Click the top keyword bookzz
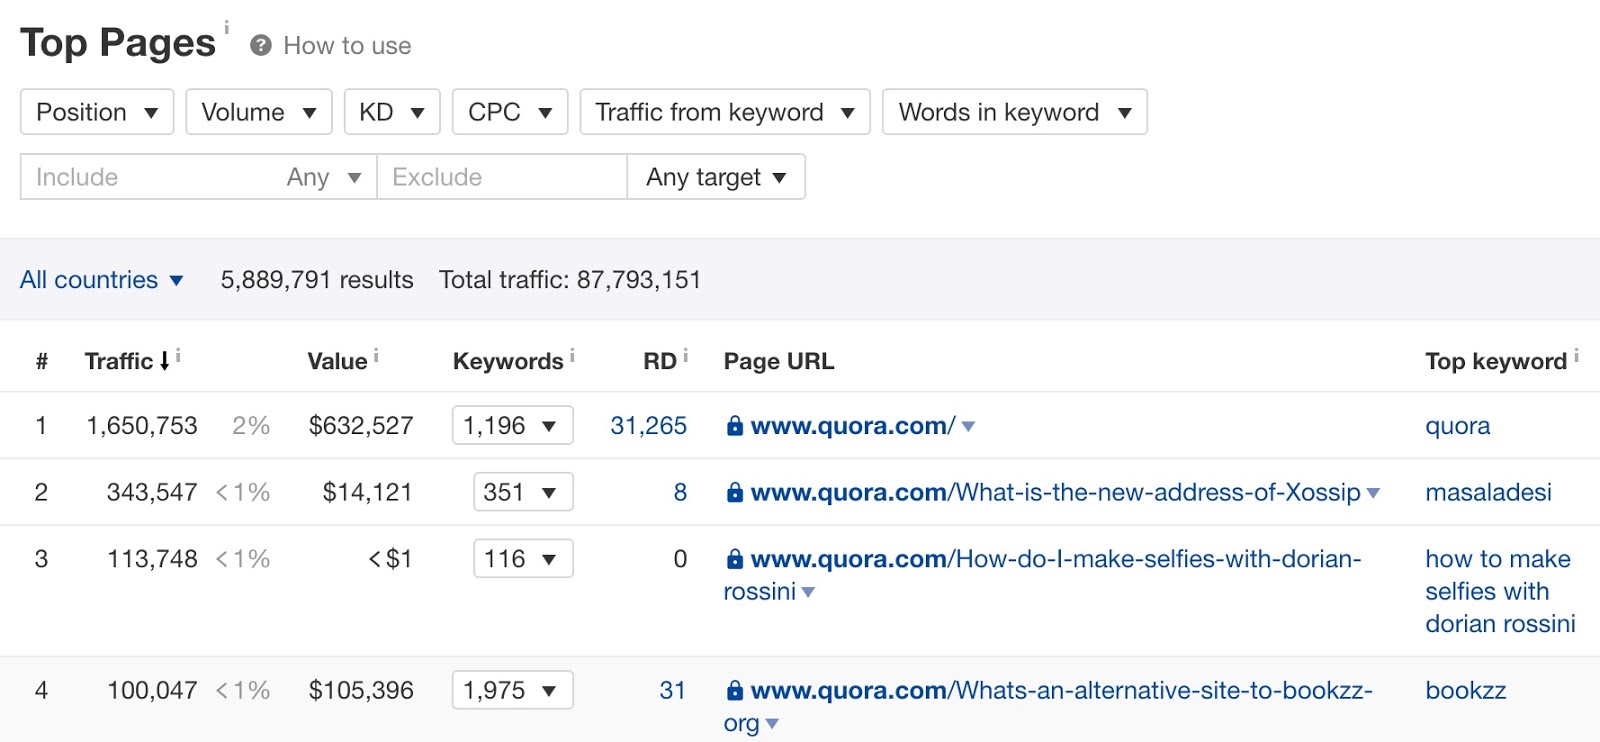 [1466, 690]
